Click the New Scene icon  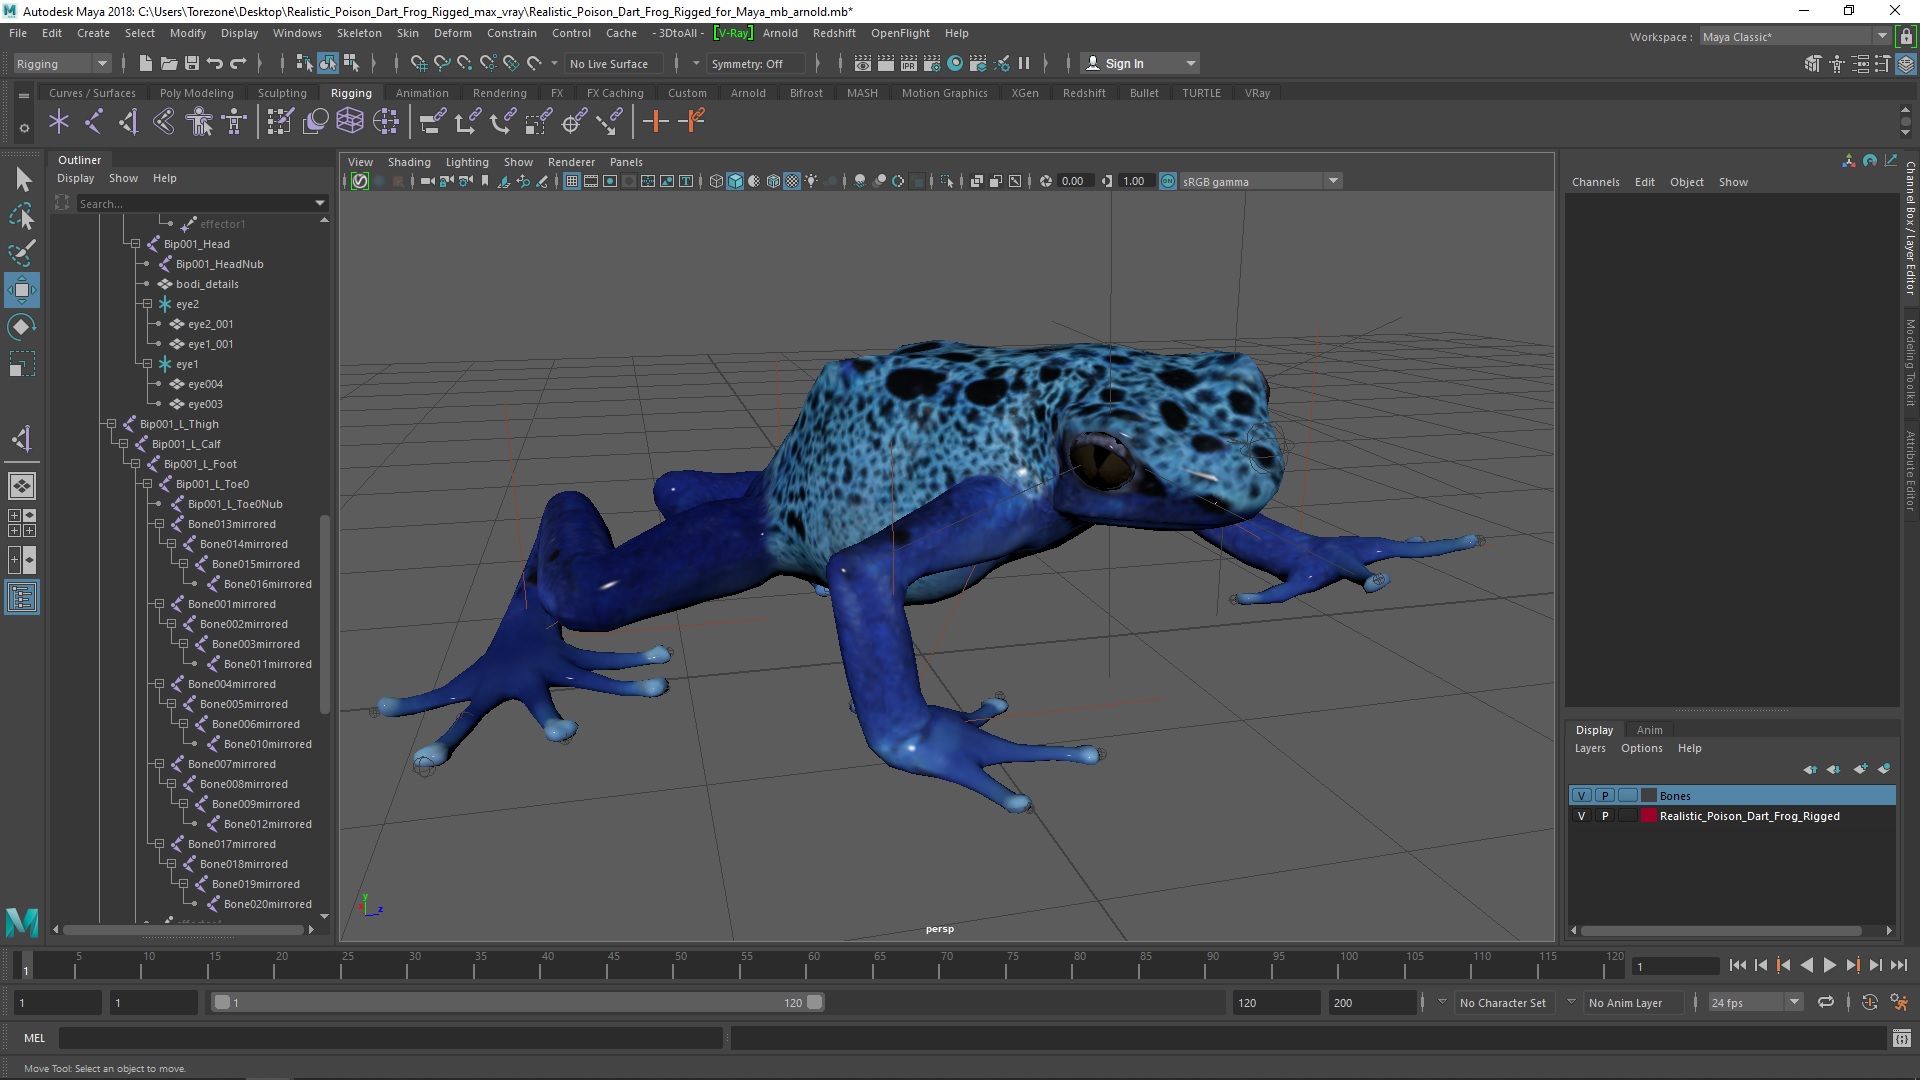[x=145, y=63]
